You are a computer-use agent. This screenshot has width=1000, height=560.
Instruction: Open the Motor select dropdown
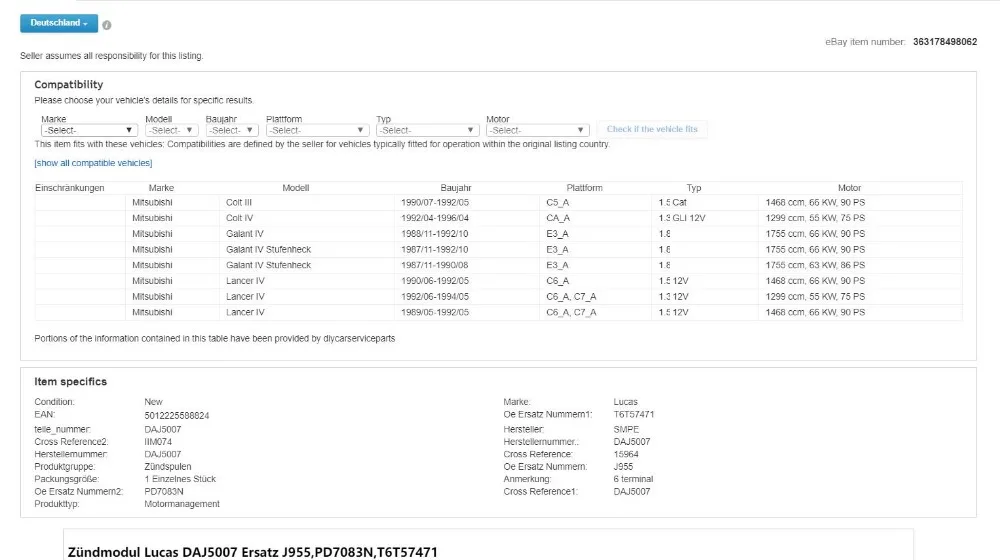pyautogui.click(x=537, y=130)
